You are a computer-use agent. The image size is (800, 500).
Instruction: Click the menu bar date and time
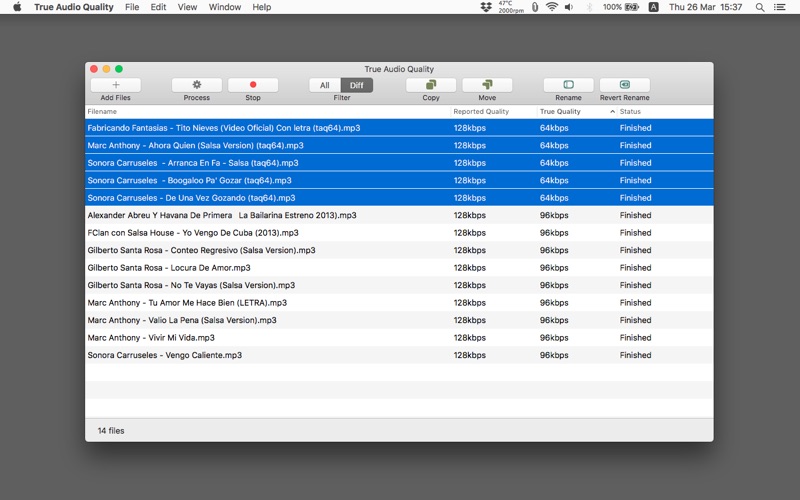coord(705,7)
